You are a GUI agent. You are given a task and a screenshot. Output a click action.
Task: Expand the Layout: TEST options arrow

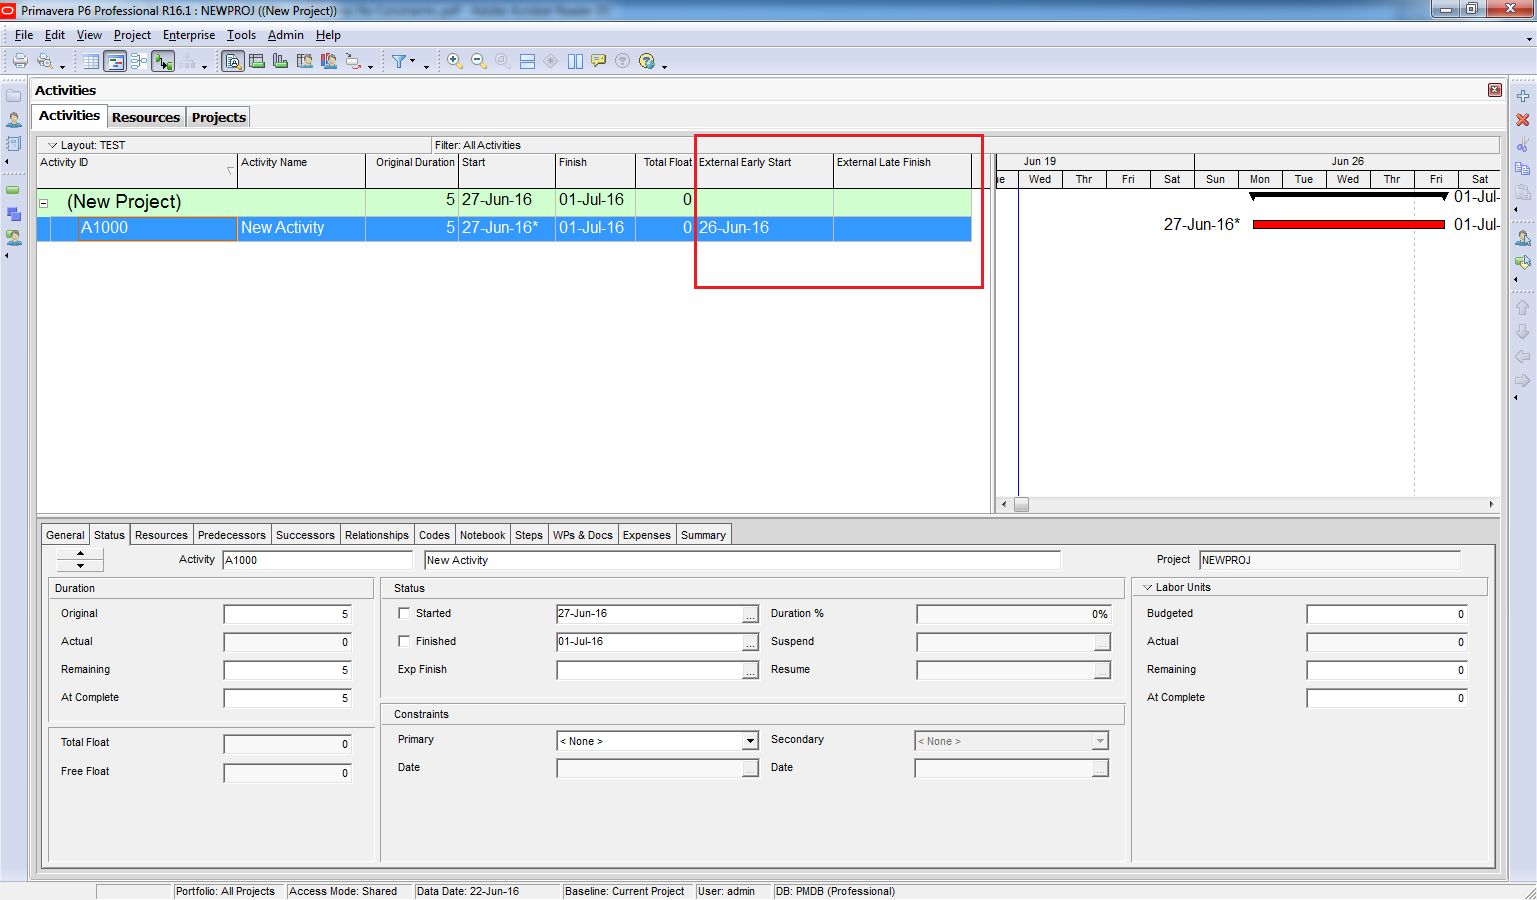pyautogui.click(x=52, y=145)
